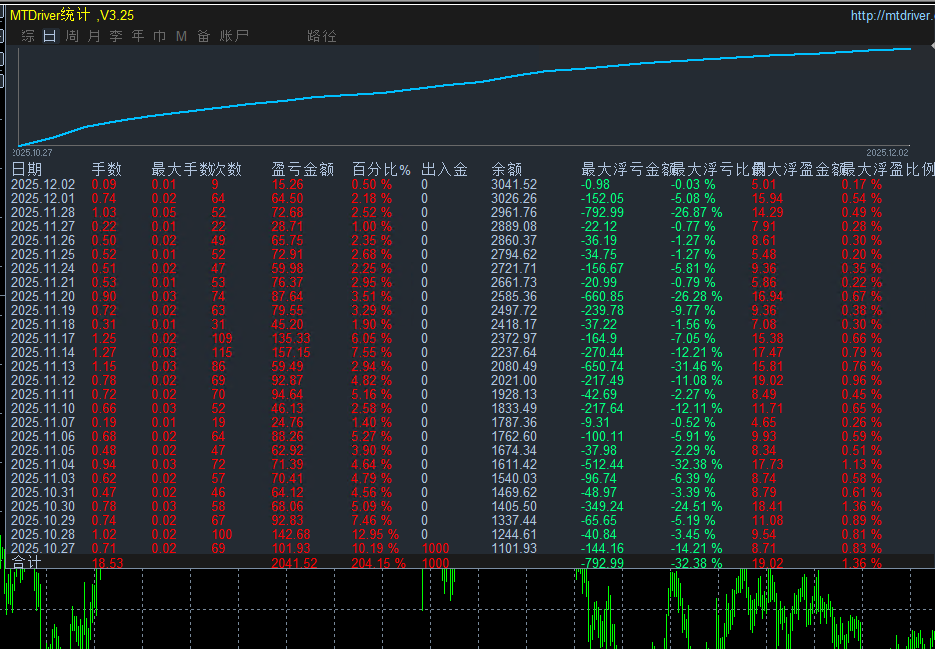
Task: Click profit amount 157.15
Action: [292, 353]
